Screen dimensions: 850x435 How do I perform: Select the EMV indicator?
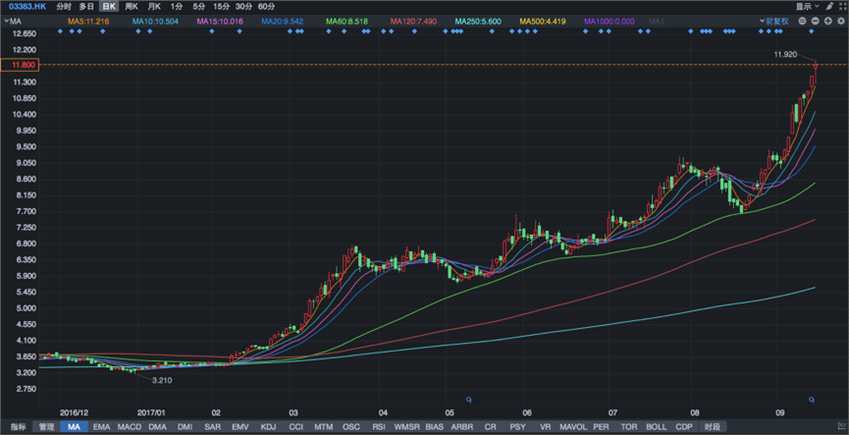240,427
